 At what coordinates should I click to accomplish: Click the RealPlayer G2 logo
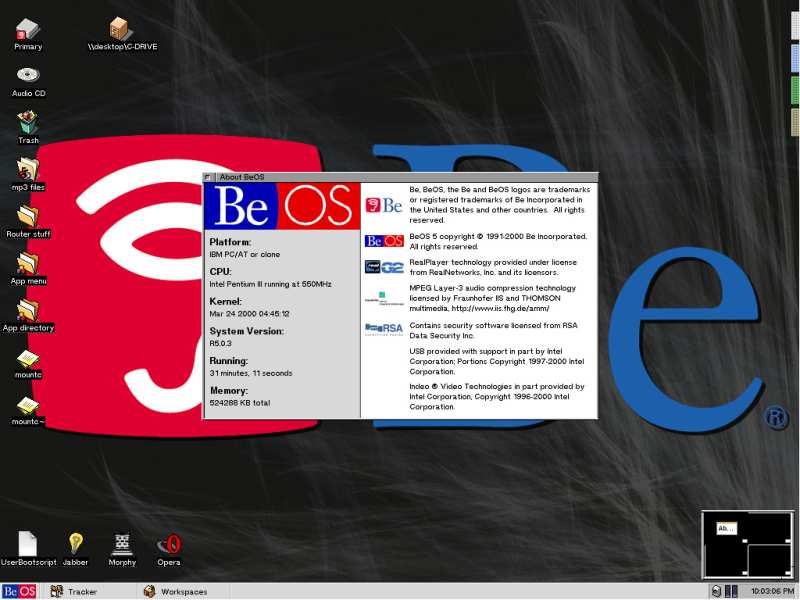[x=384, y=266]
